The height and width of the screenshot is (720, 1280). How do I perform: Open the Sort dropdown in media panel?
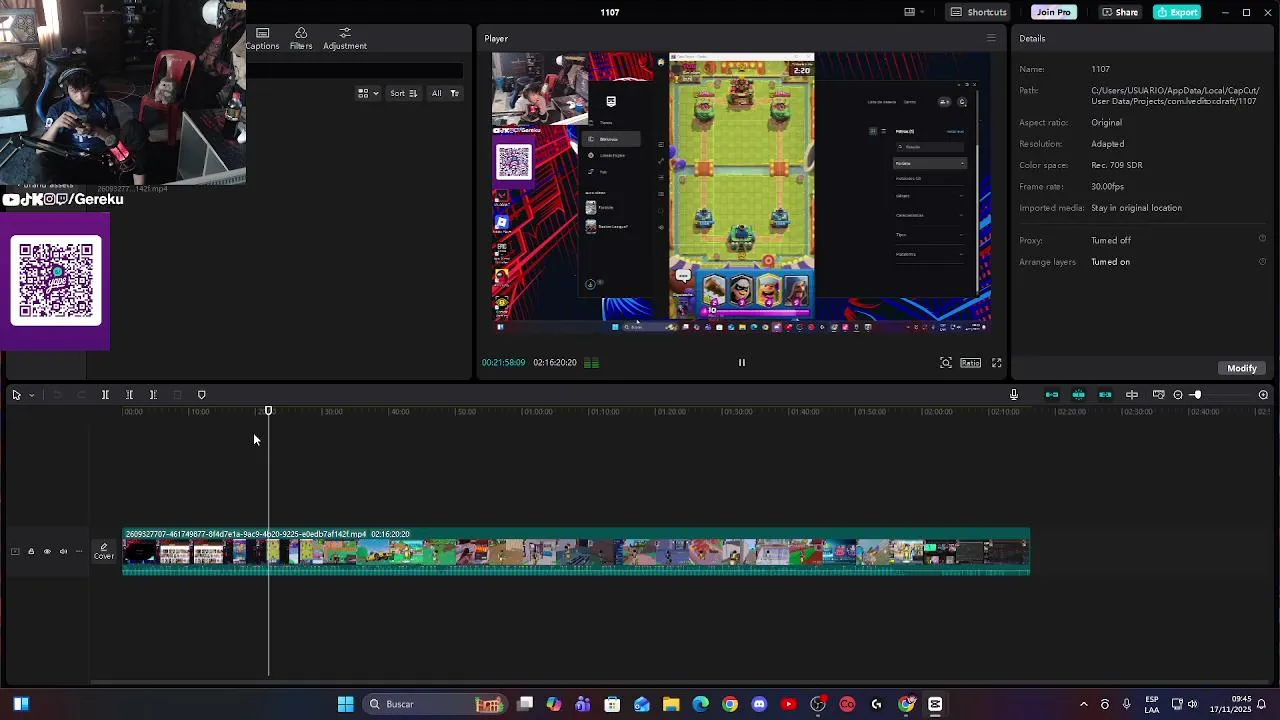[x=403, y=93]
